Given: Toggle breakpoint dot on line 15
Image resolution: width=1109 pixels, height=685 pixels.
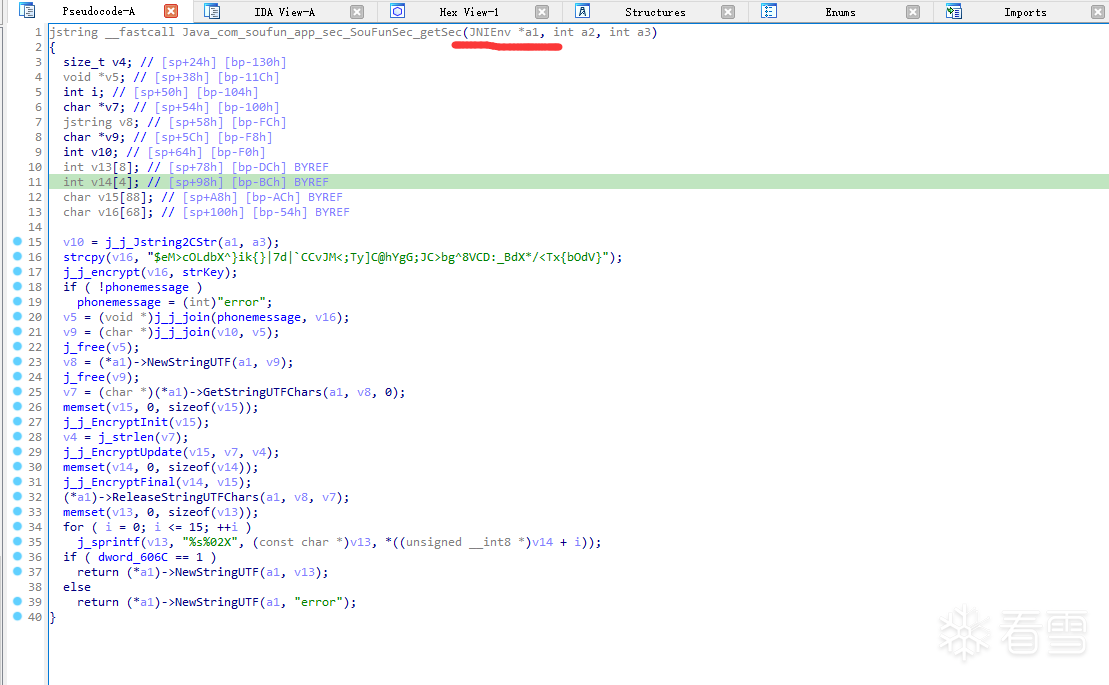Looking at the screenshot, I should (x=18, y=242).
